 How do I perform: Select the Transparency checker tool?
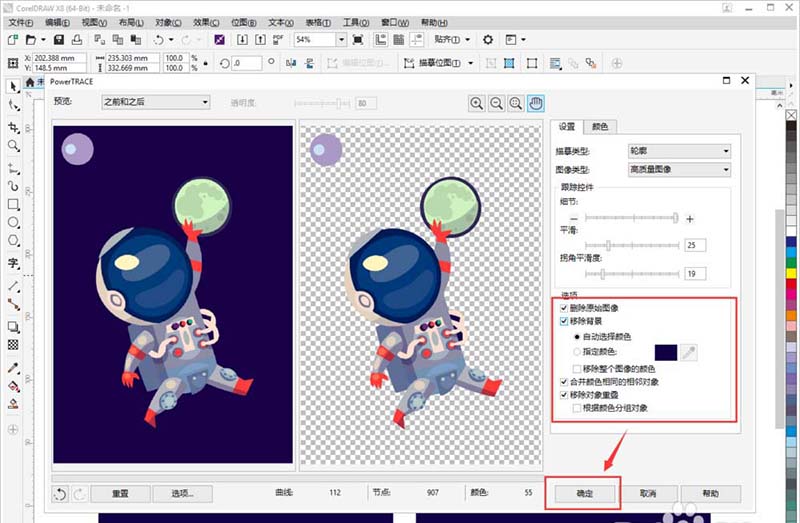coord(13,345)
